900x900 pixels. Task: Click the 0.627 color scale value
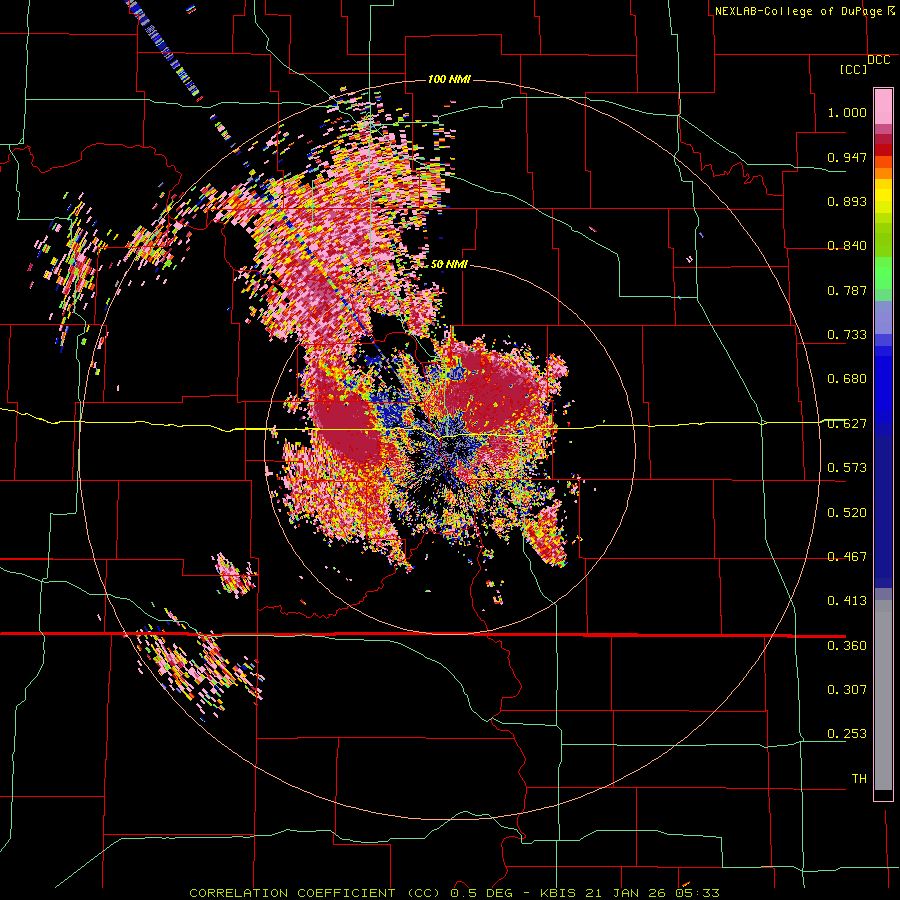[x=847, y=424]
